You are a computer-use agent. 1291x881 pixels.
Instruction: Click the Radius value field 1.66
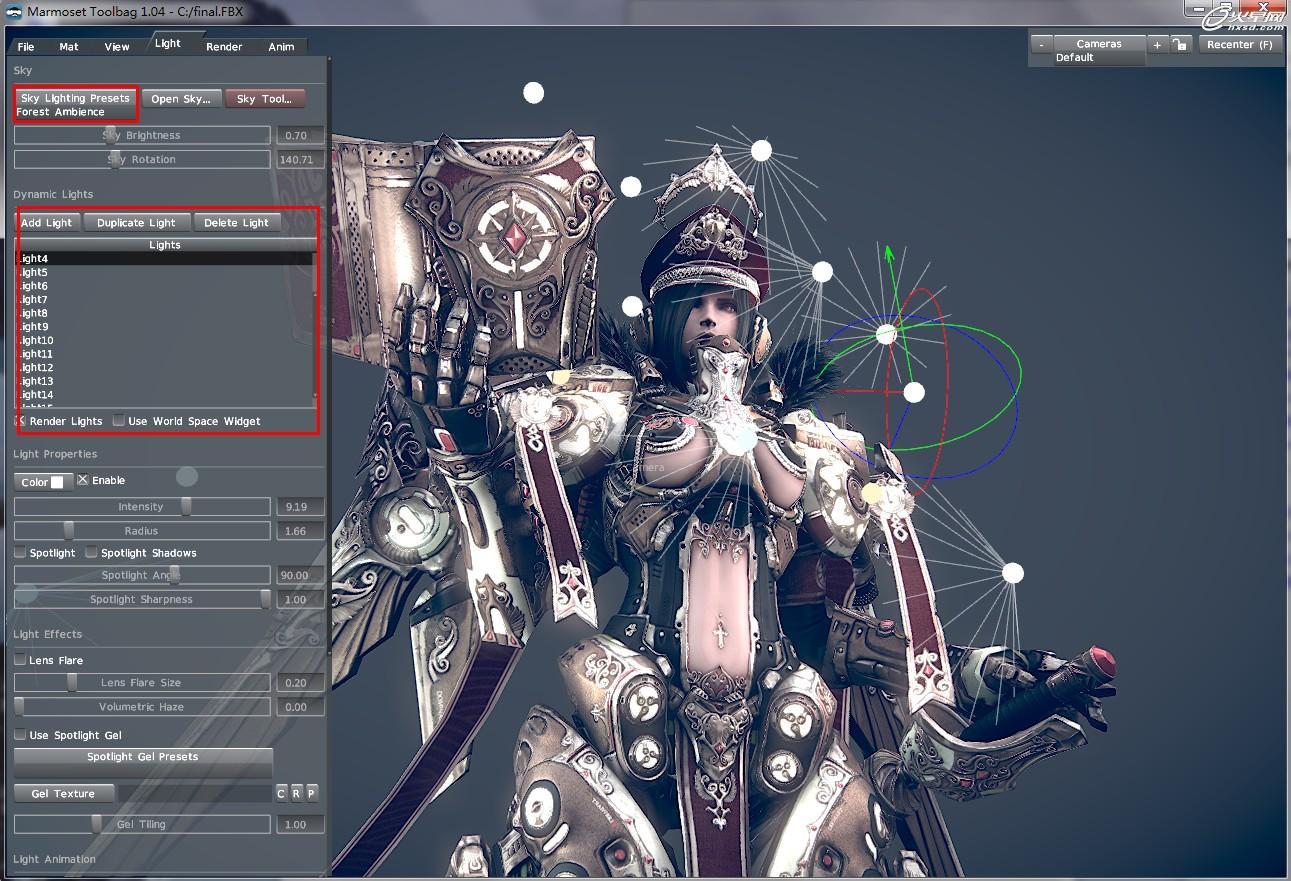(x=299, y=531)
